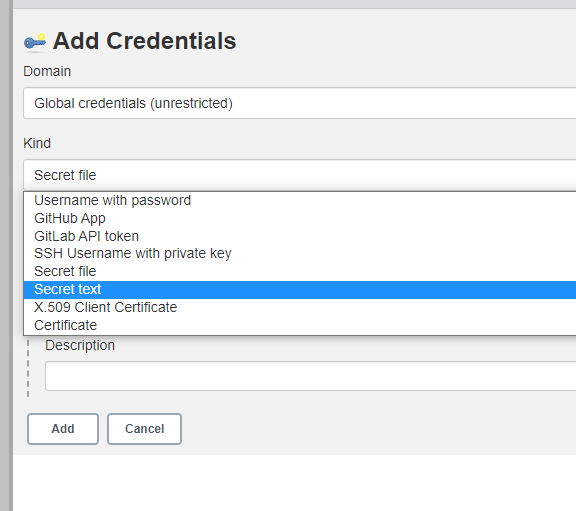576x511 pixels.
Task: Select X.509 Client Certificate option
Action: (299, 307)
